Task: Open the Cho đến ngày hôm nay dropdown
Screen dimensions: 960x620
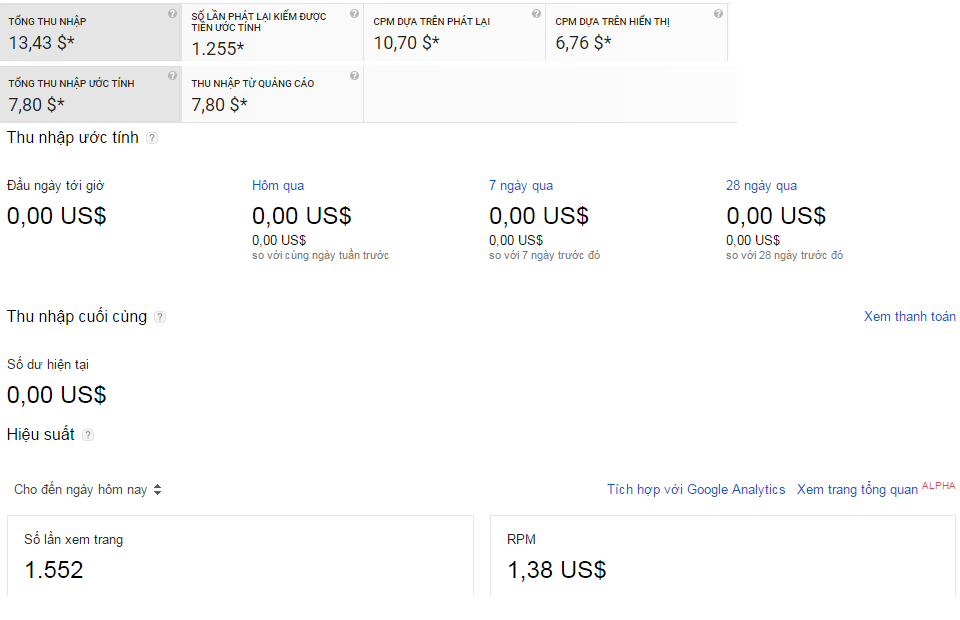Action: click(88, 490)
